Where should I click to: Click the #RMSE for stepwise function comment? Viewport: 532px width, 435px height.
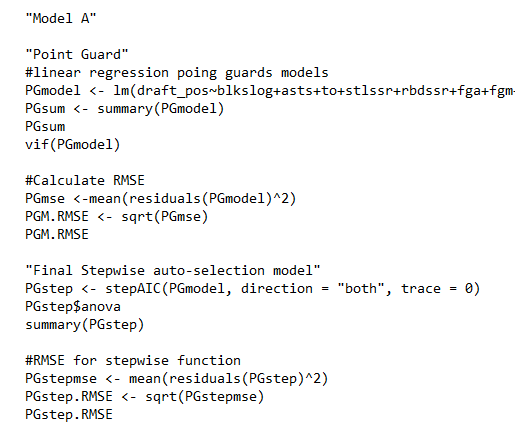tap(133, 360)
